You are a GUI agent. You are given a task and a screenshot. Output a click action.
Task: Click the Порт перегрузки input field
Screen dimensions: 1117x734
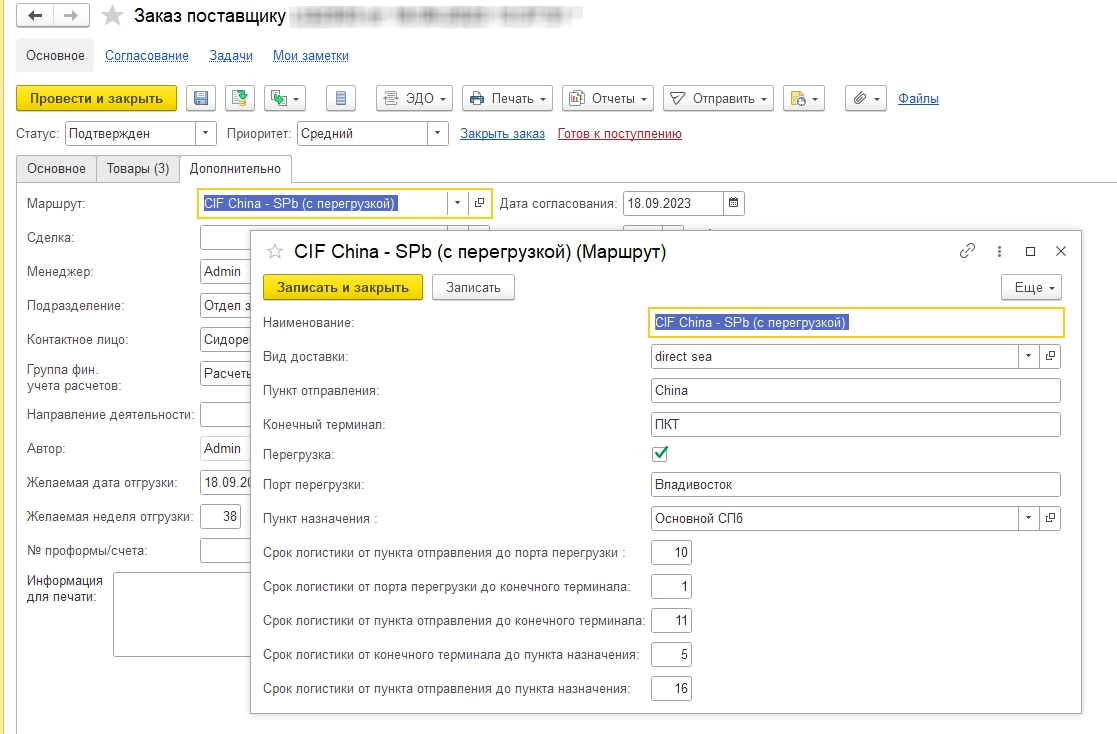856,485
